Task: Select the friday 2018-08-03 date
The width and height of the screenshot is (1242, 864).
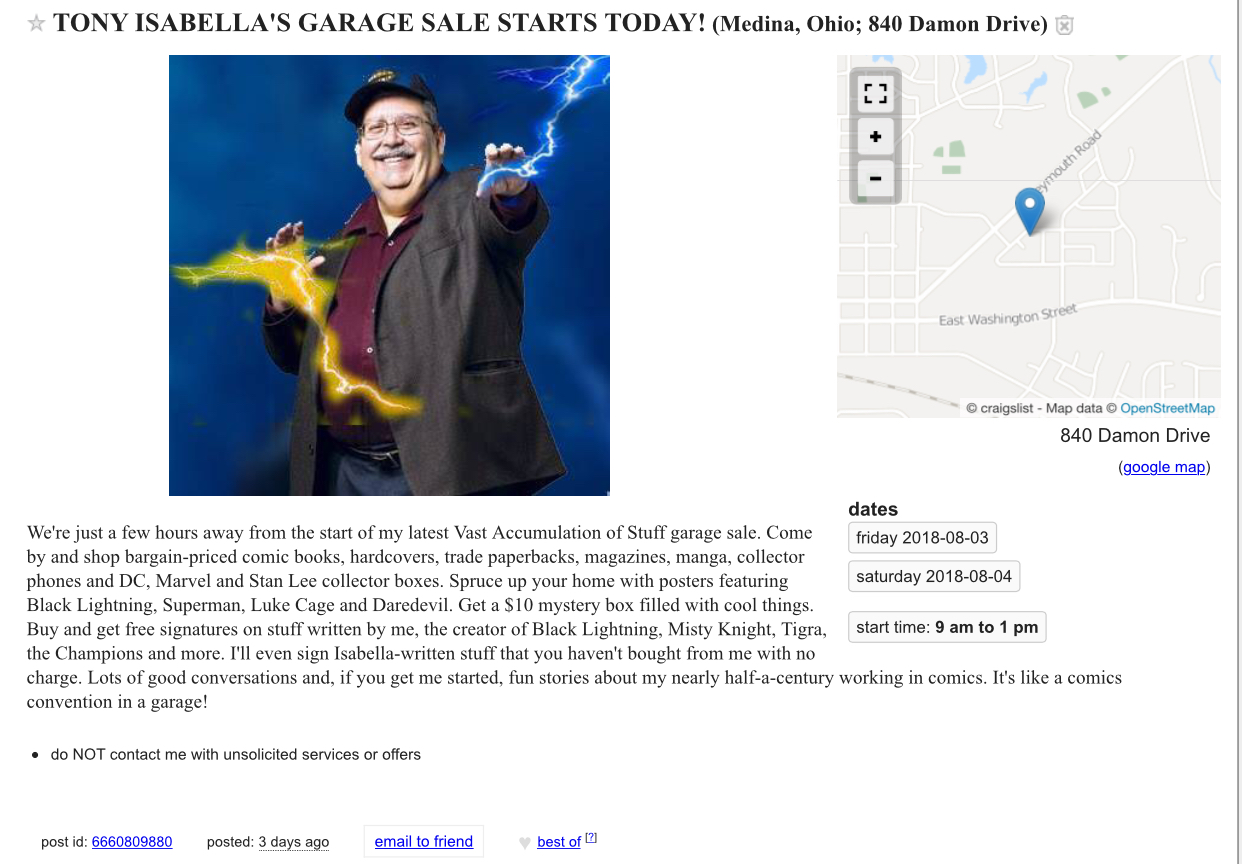Action: point(922,538)
